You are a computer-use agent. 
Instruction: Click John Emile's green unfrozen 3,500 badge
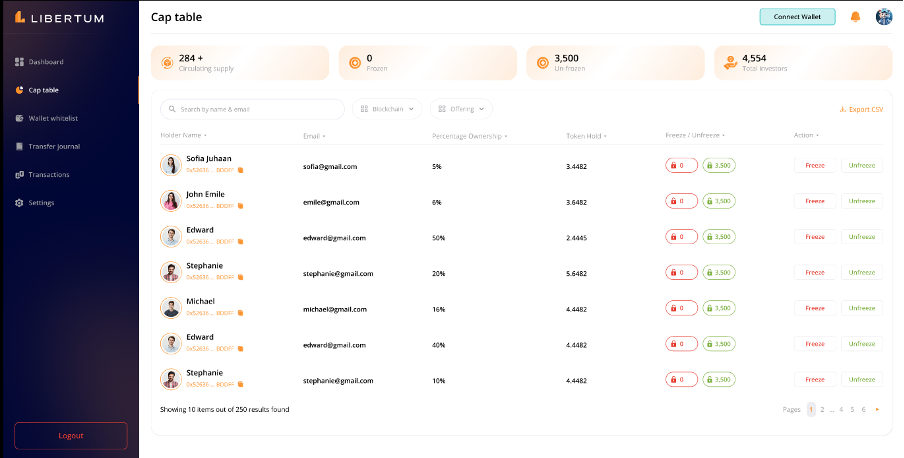pos(719,201)
